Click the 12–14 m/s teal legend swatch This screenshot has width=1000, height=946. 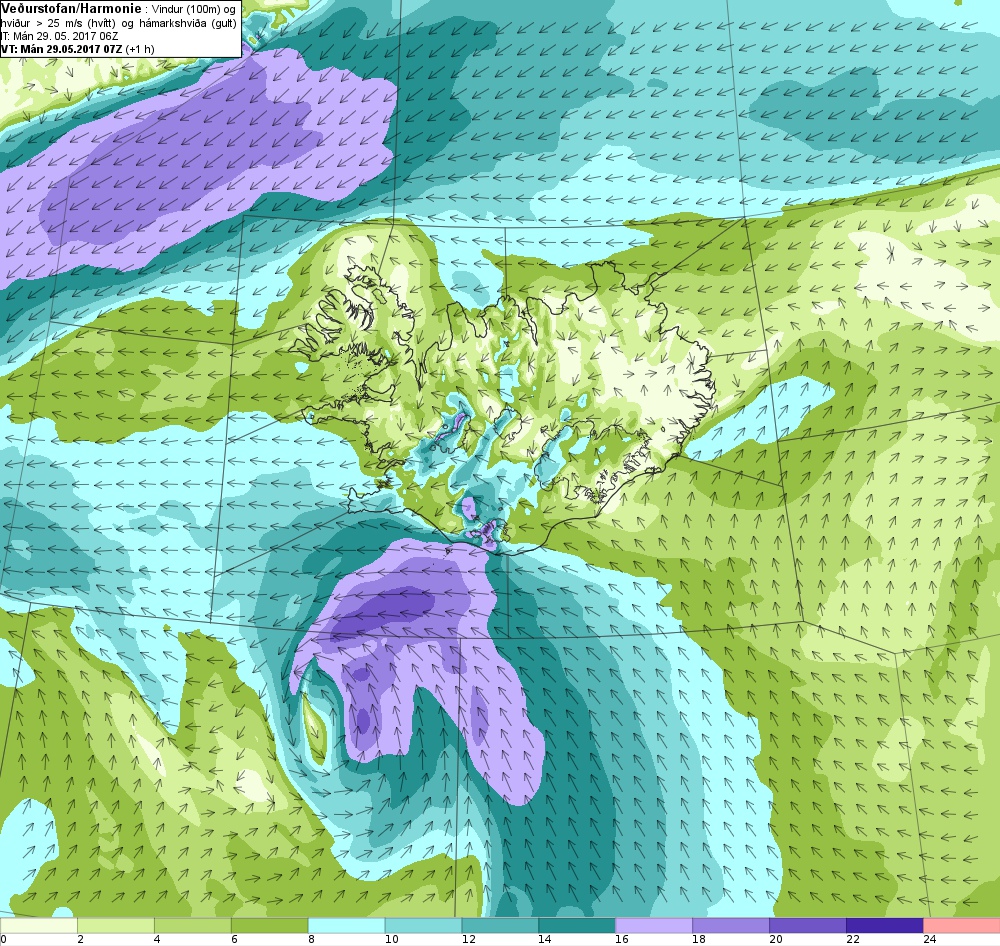click(x=500, y=925)
